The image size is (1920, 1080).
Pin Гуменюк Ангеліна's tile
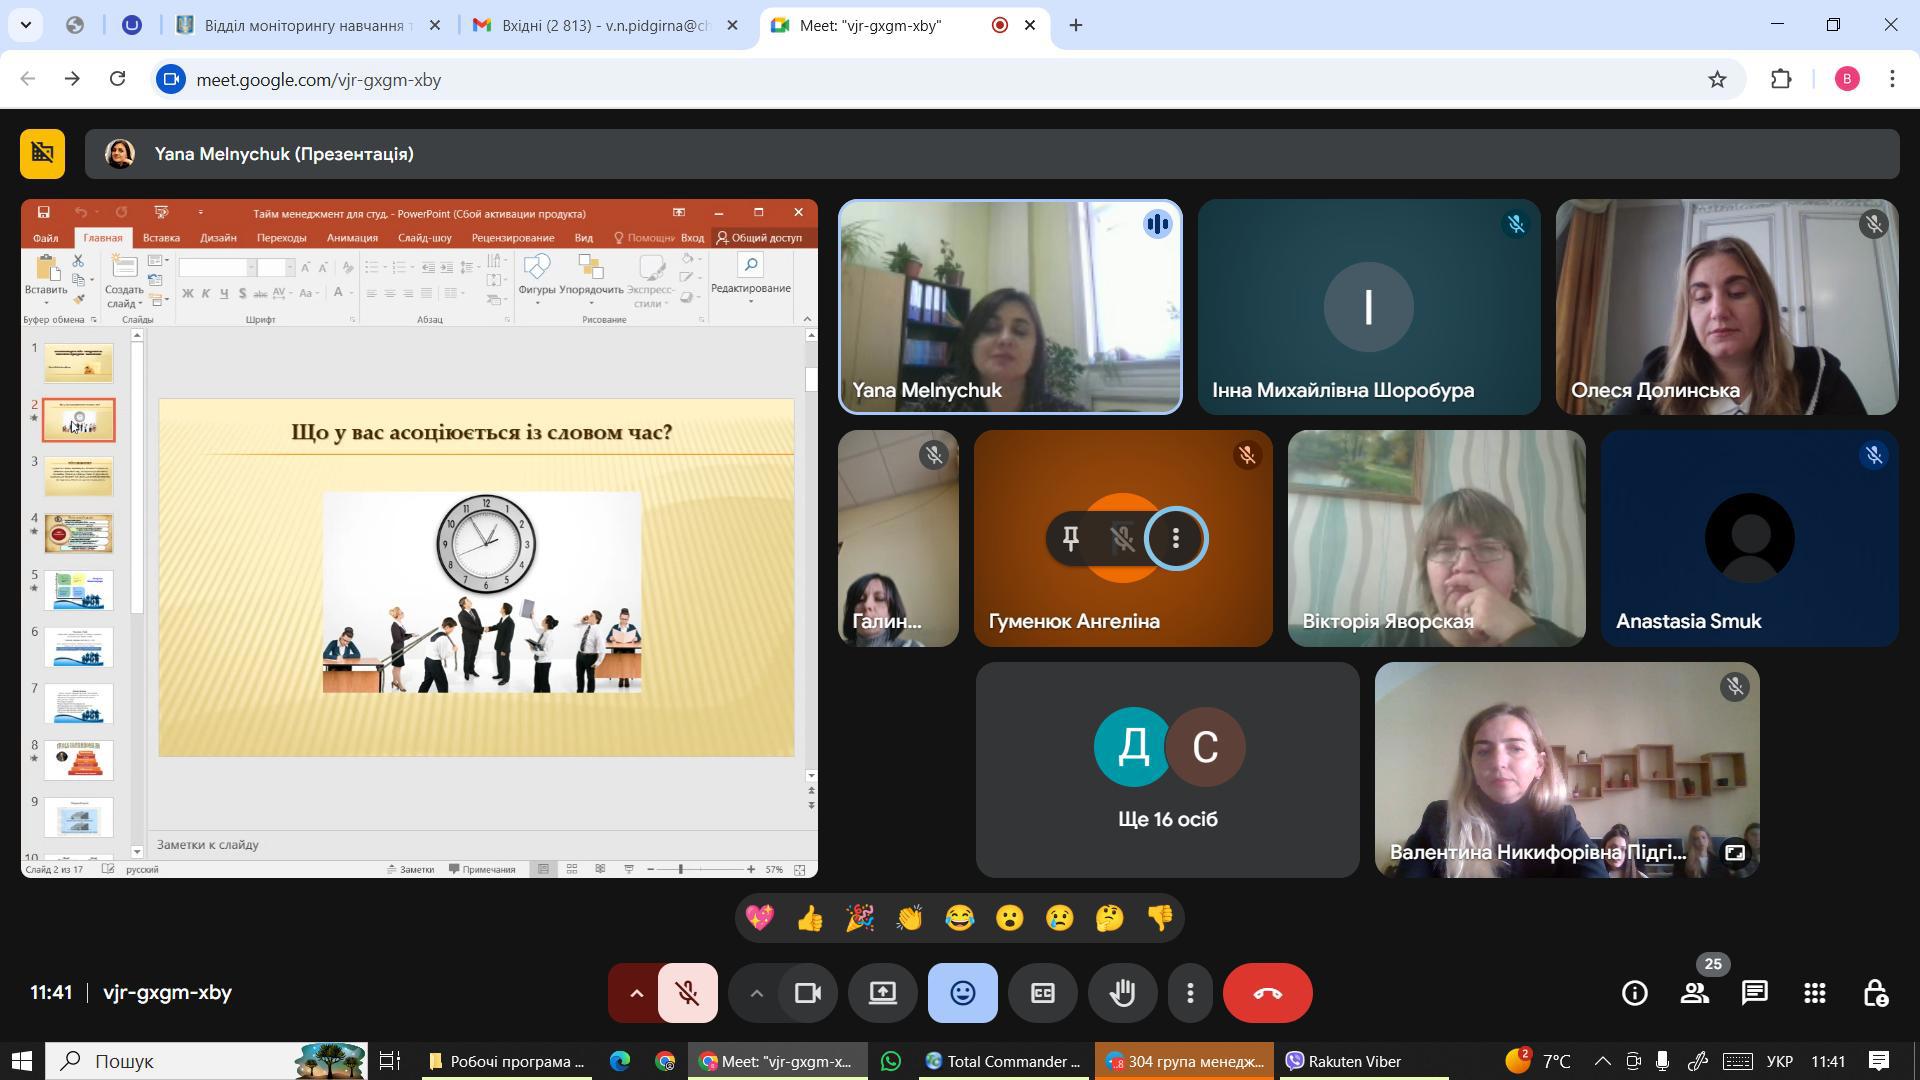click(1071, 539)
